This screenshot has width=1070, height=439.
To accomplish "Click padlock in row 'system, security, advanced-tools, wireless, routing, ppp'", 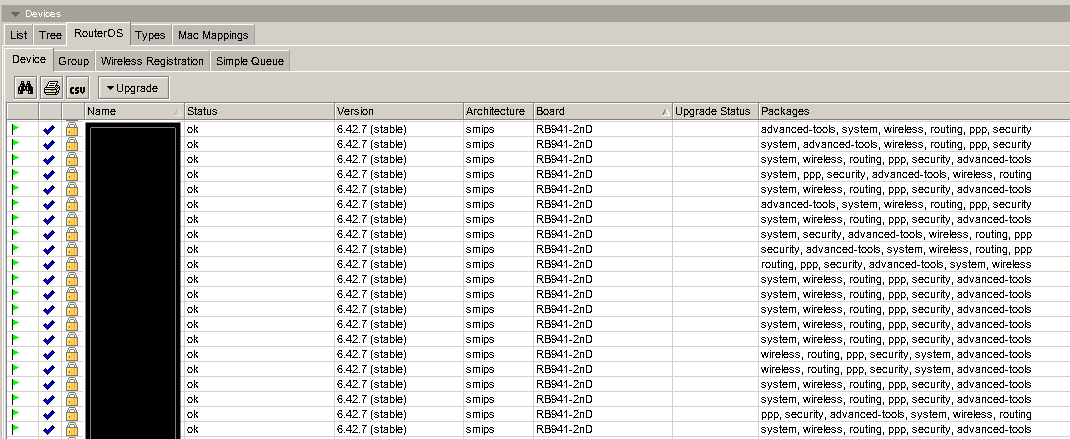I will (72, 234).
